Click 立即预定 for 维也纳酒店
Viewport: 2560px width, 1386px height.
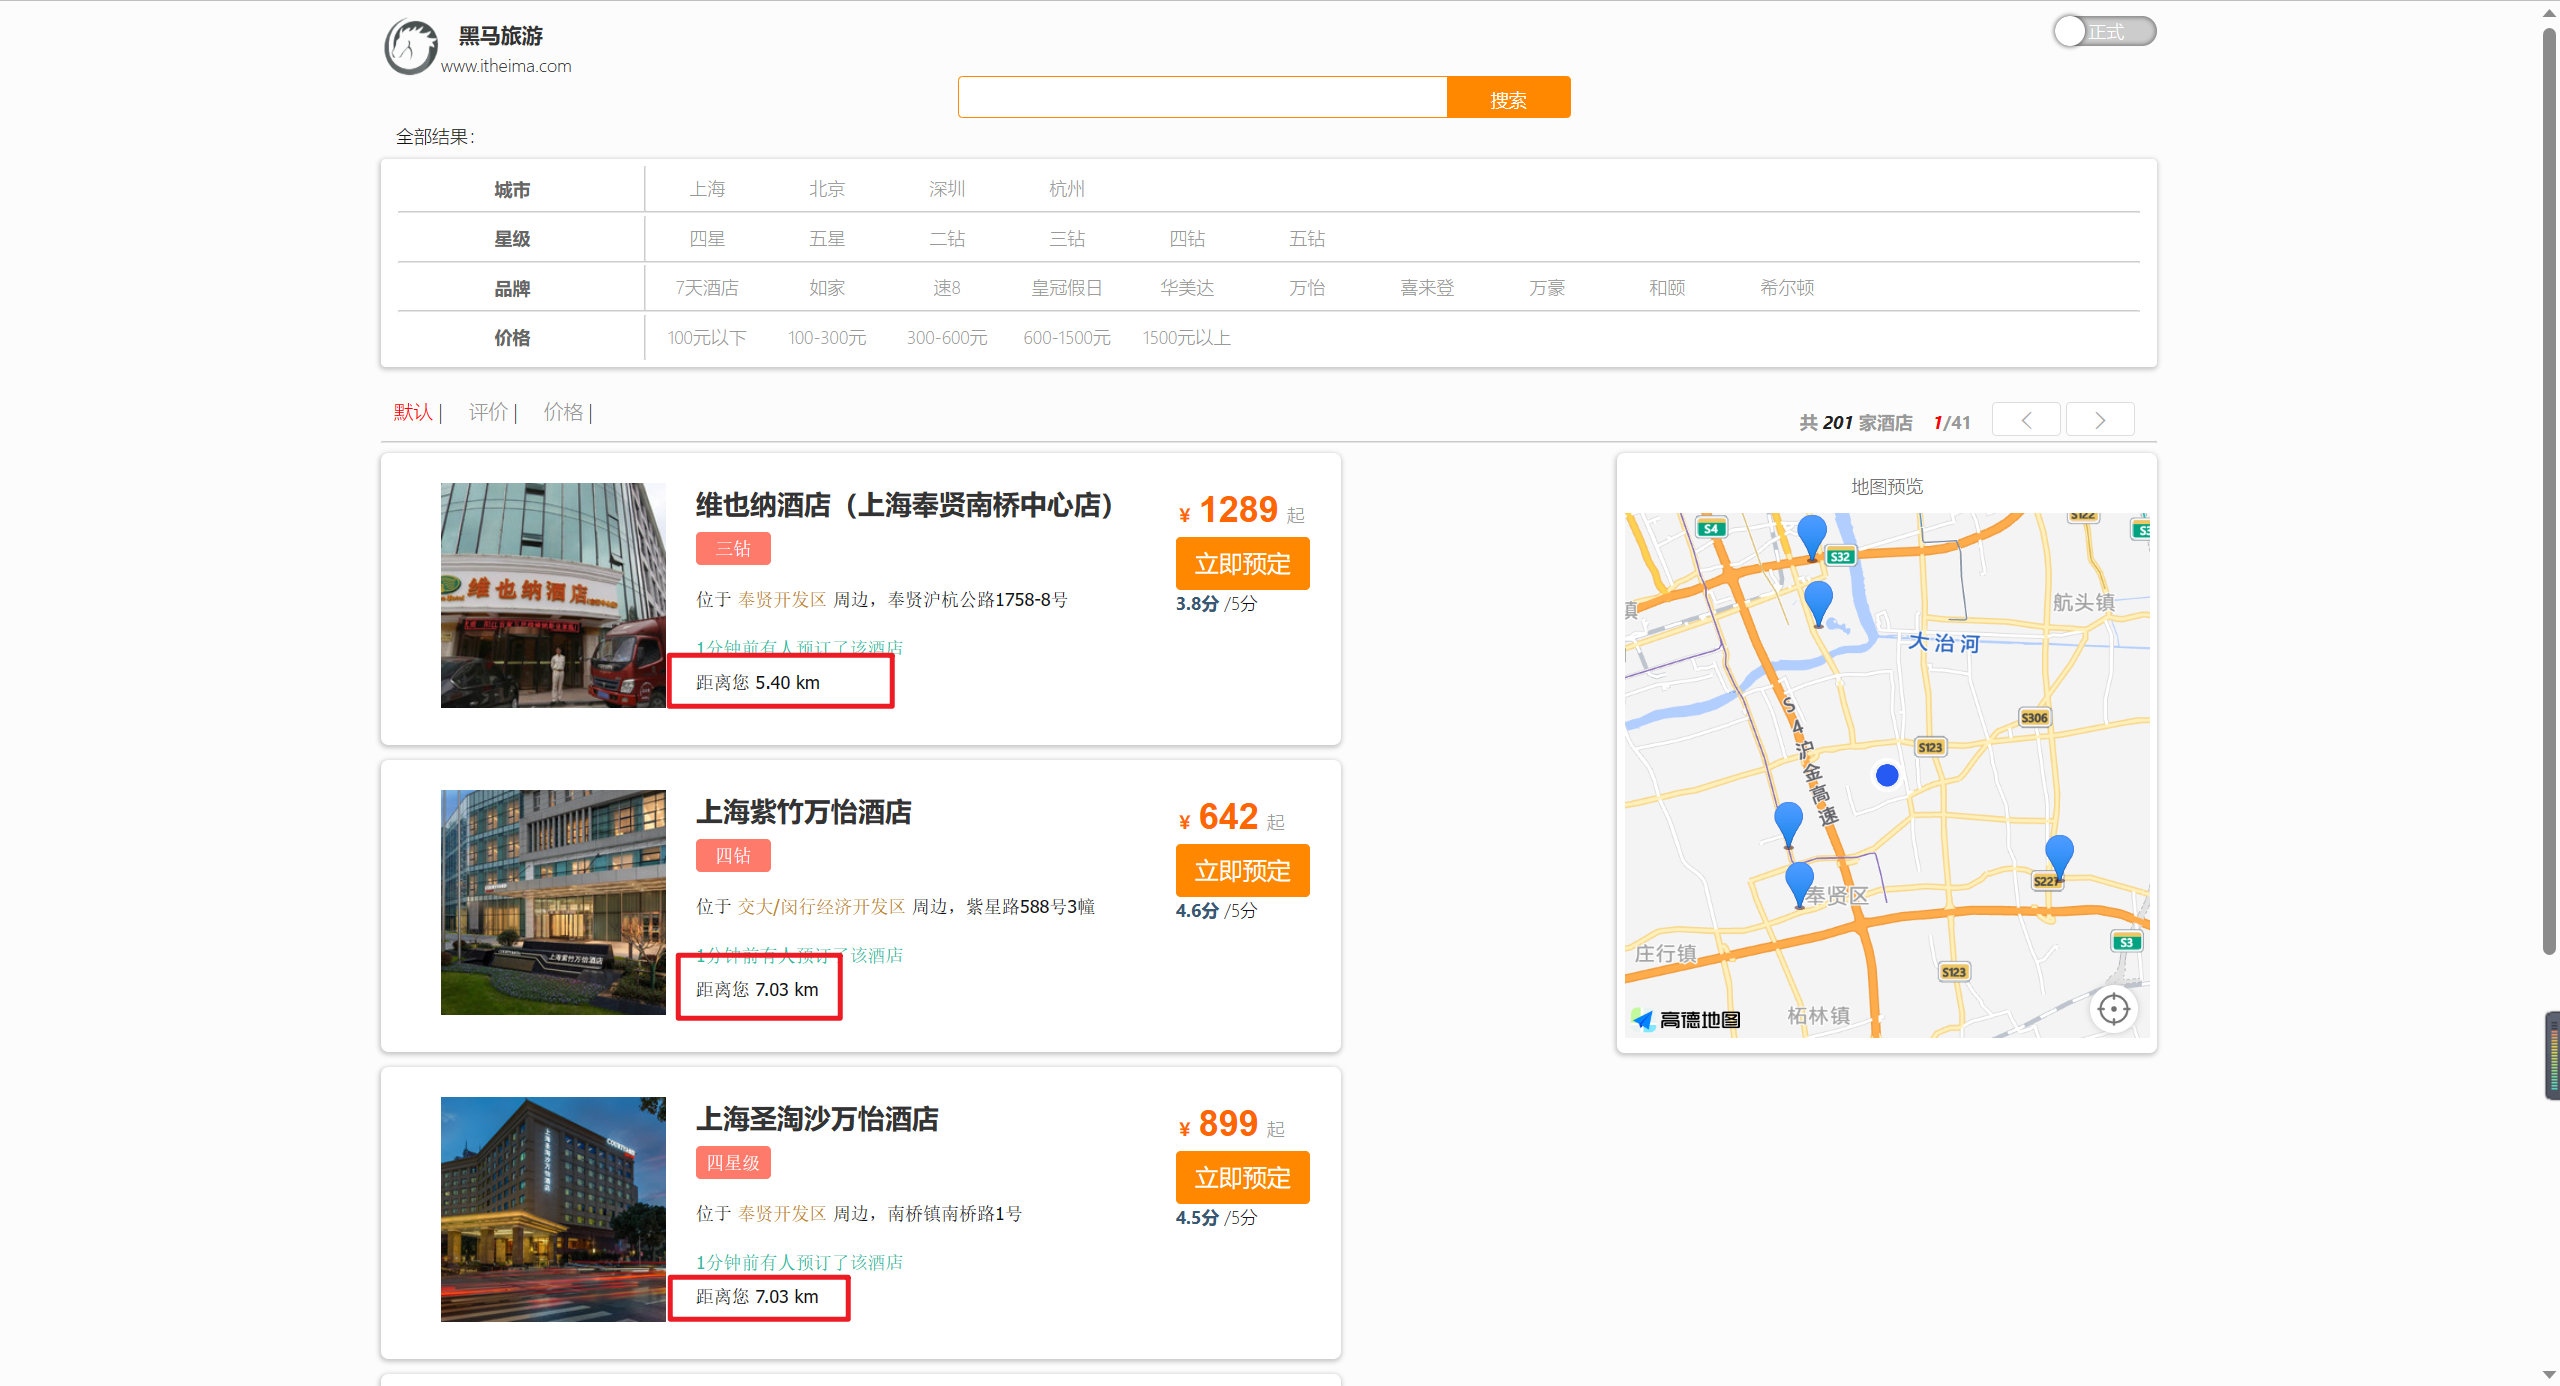coord(1243,564)
